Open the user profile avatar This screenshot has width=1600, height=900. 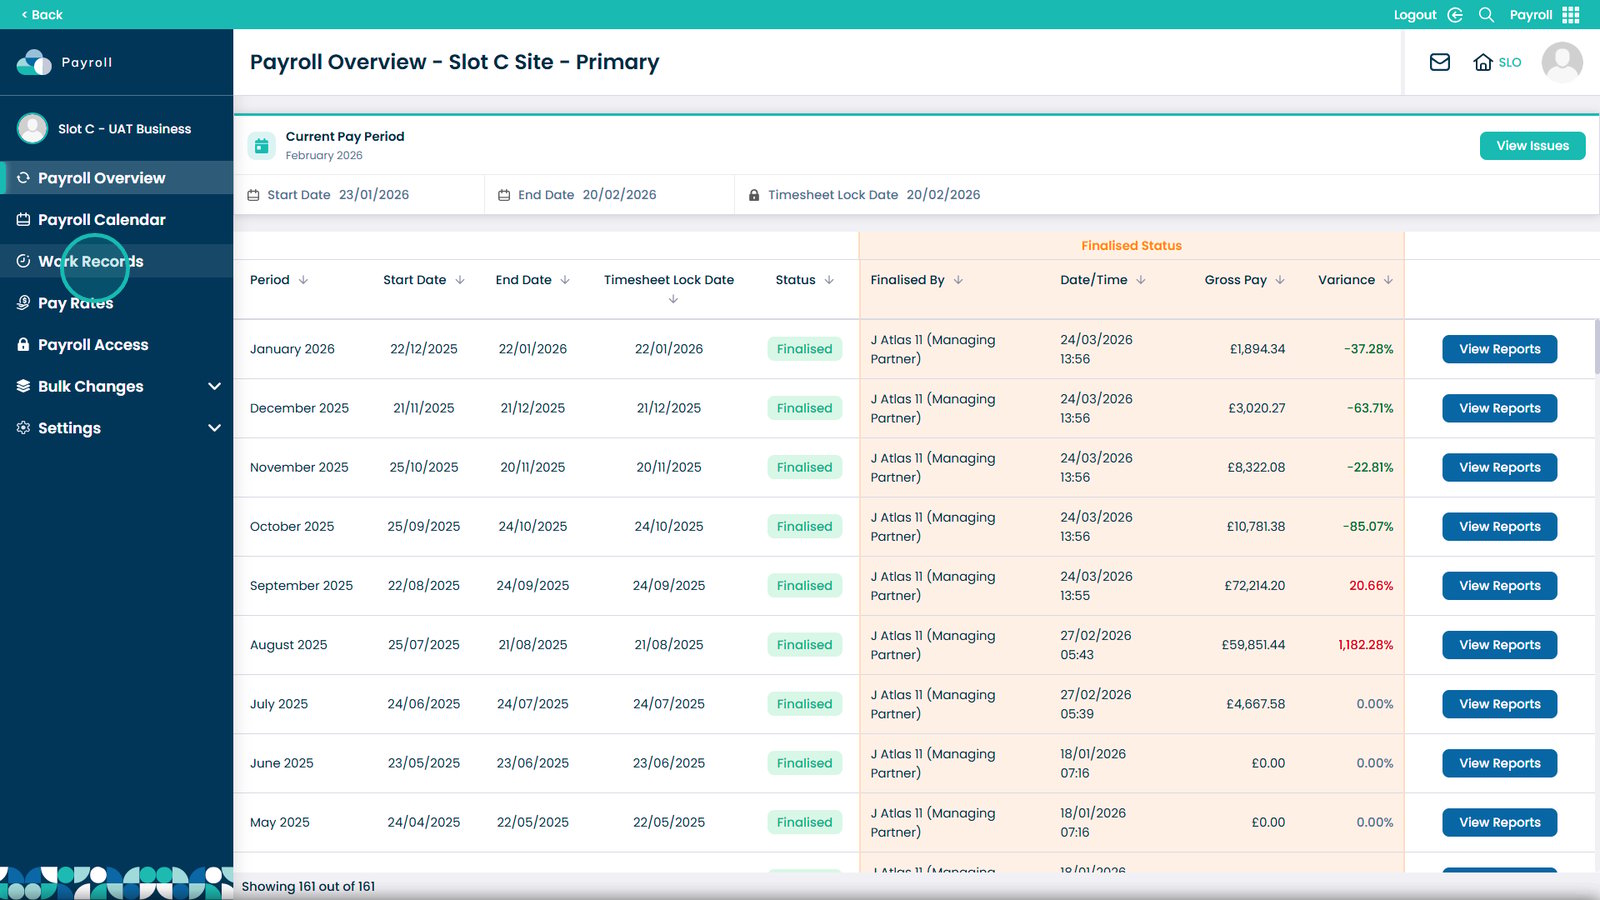pos(1562,62)
